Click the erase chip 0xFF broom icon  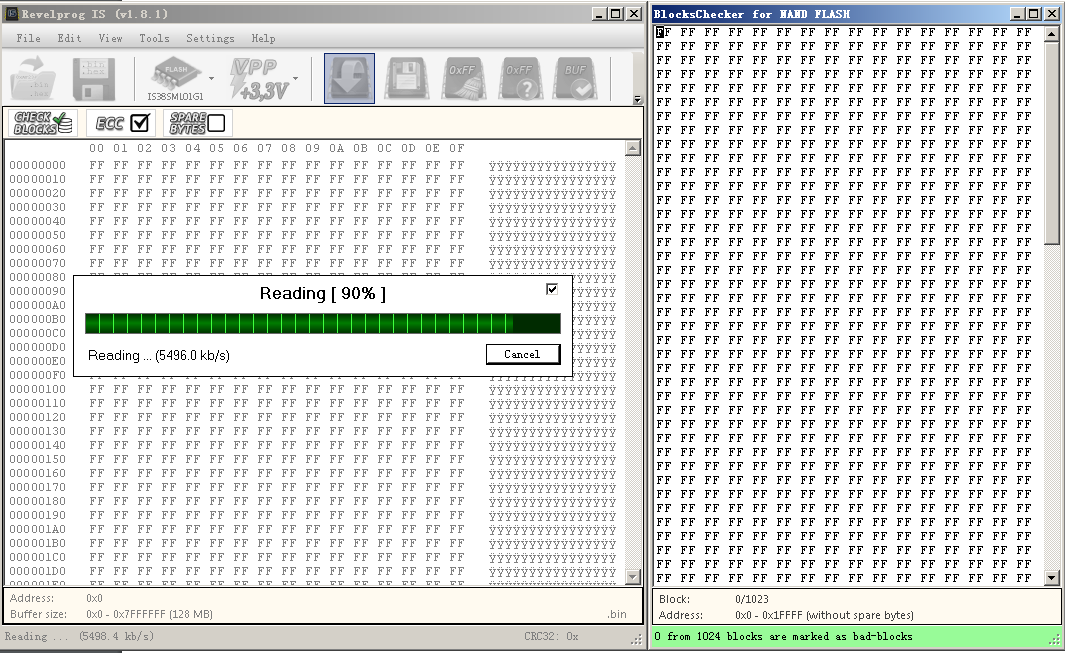pyautogui.click(x=462, y=78)
